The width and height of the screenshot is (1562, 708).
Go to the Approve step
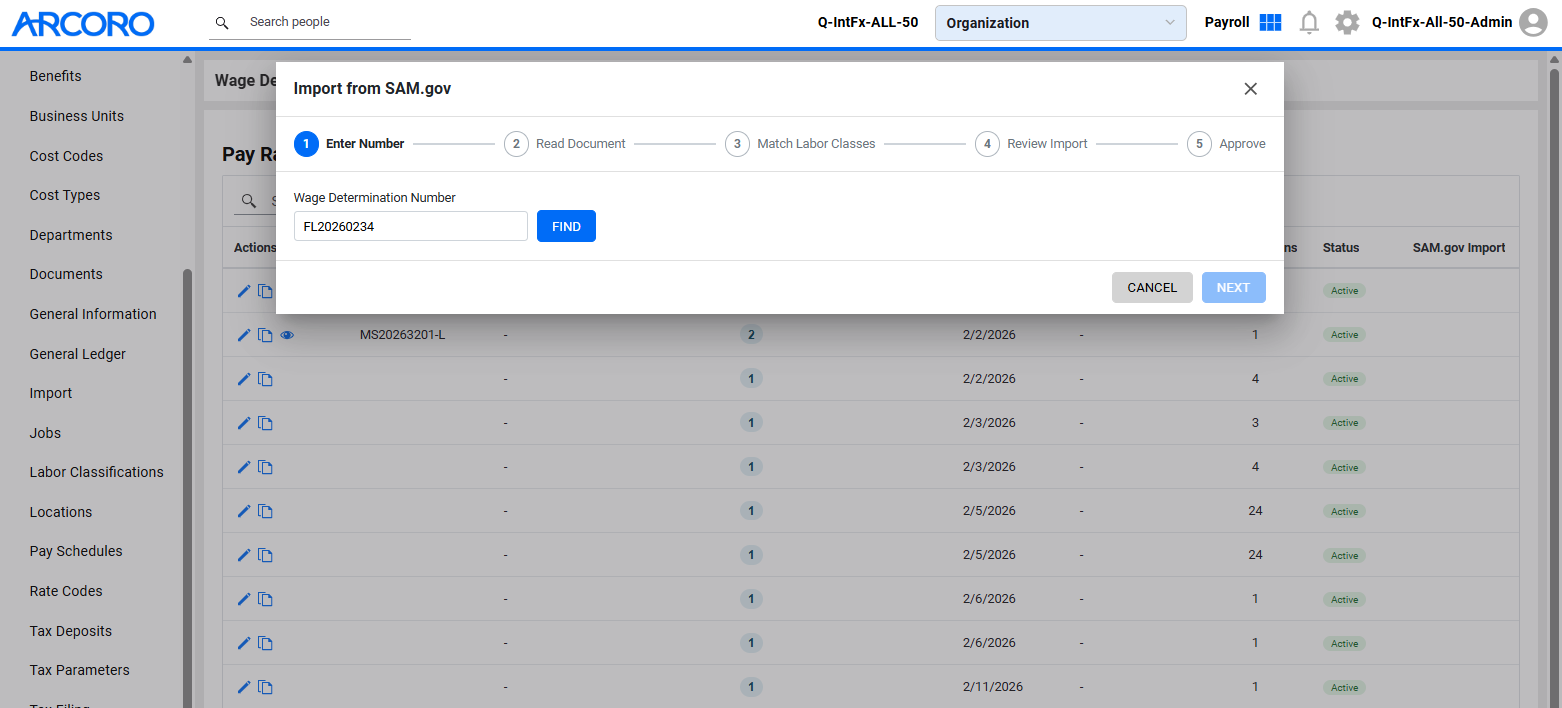[1227, 144]
